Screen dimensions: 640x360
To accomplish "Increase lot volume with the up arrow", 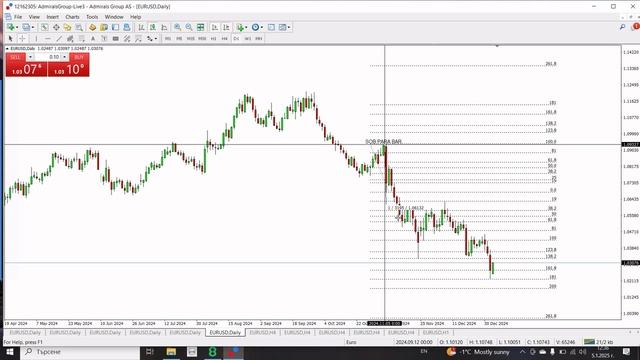I will tap(64, 57).
